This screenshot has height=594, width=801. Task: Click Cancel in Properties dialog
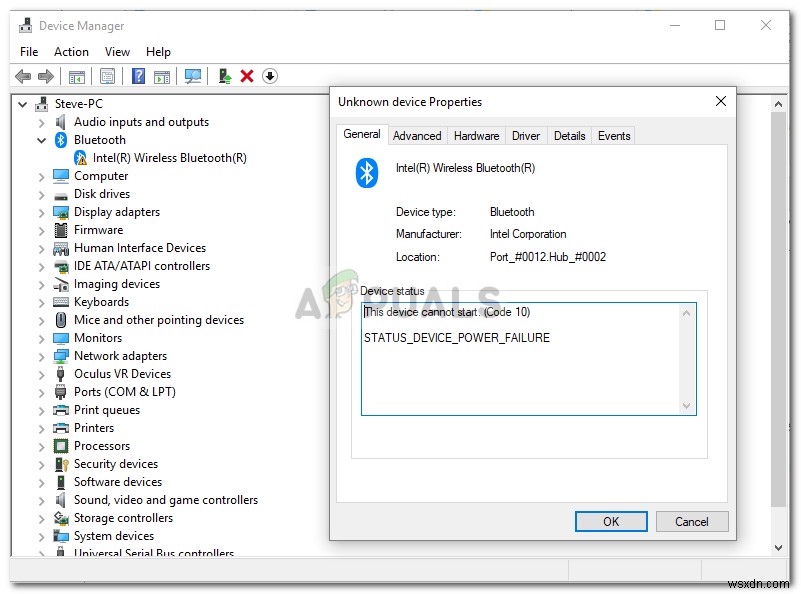(x=692, y=521)
